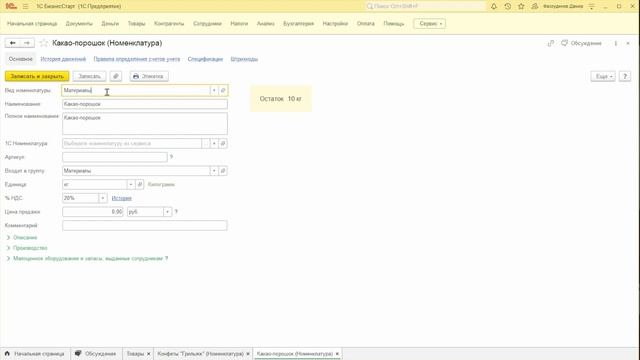
Task: Switch to История движений tab
Action: pyautogui.click(x=63, y=59)
